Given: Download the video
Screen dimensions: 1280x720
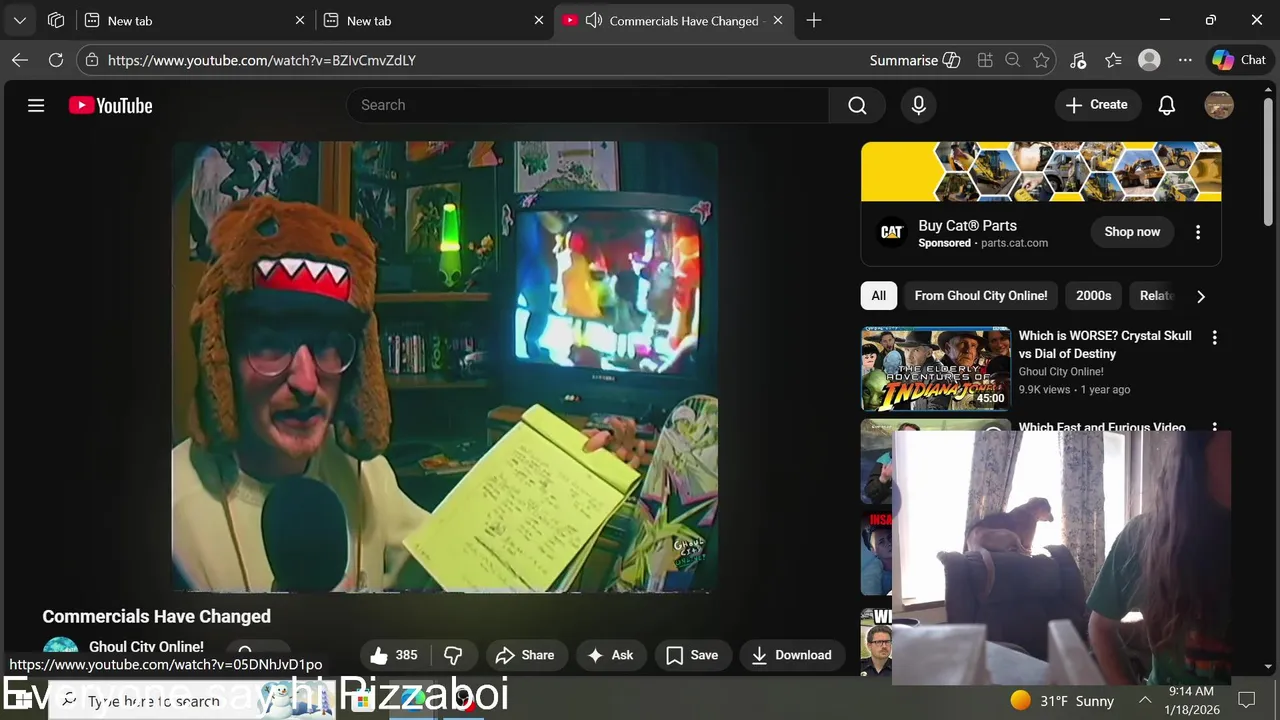Looking at the screenshot, I should pyautogui.click(x=791, y=655).
